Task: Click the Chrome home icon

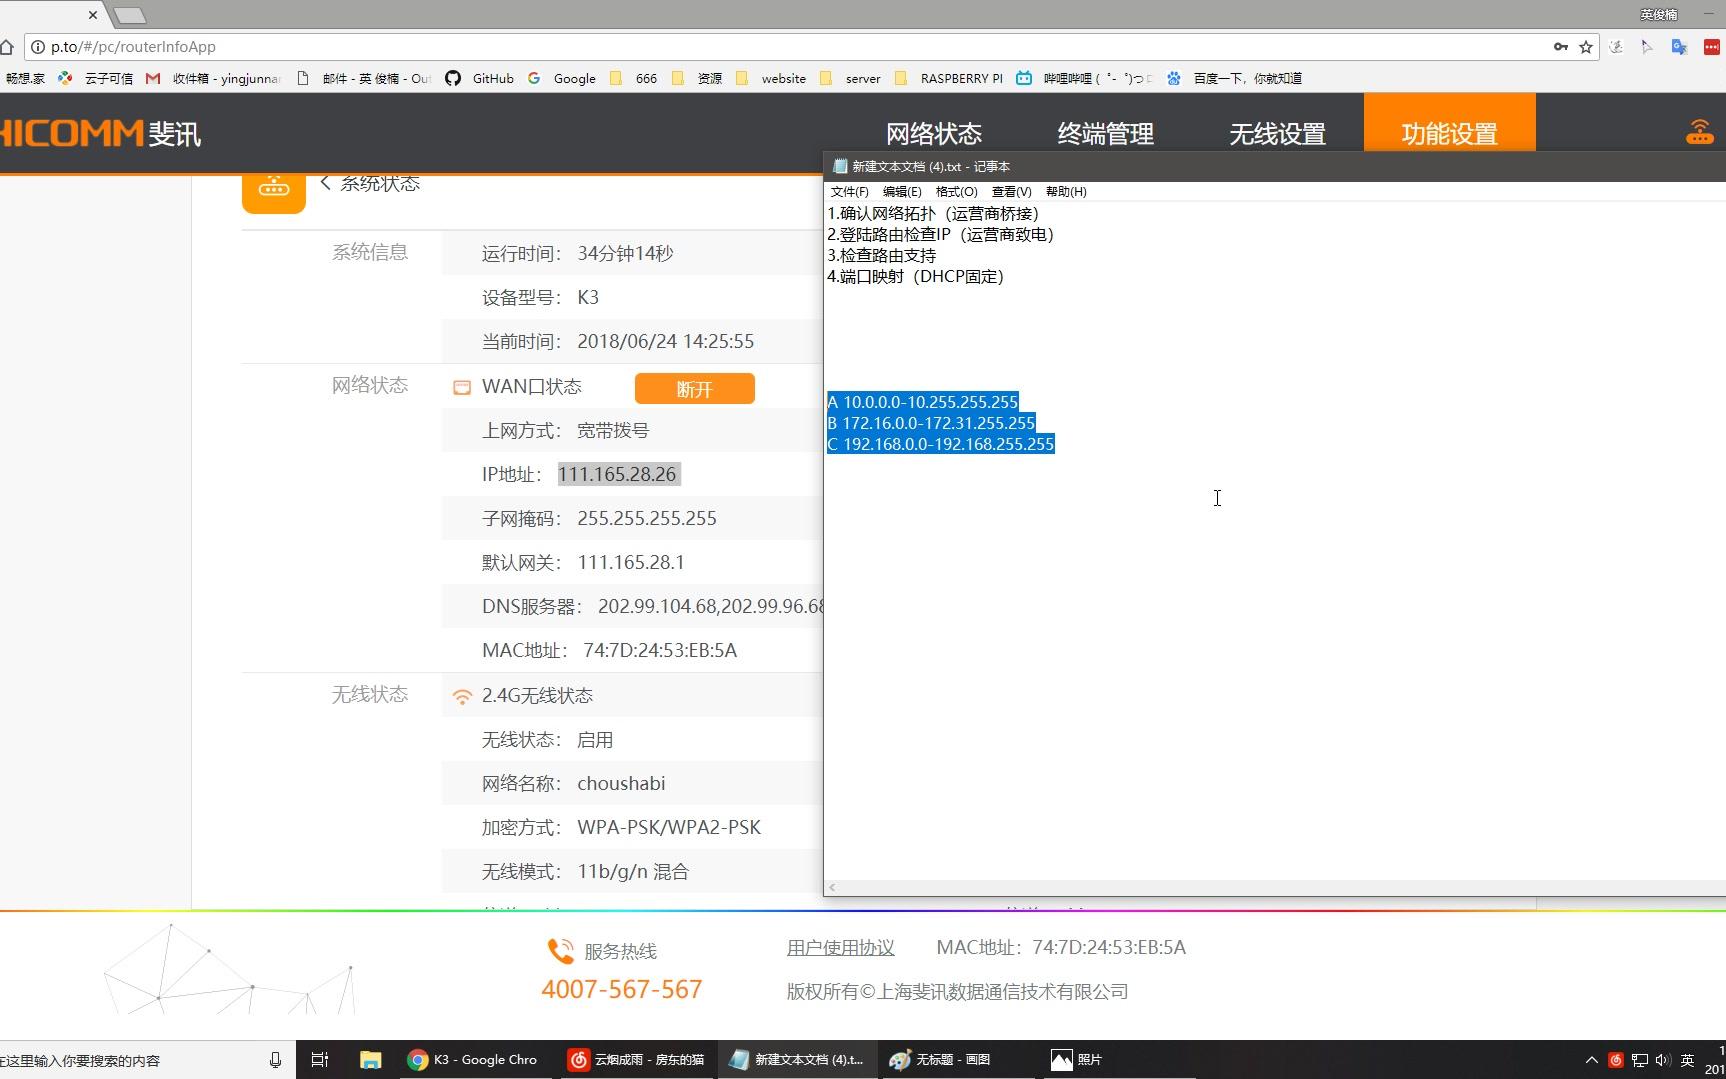Action: tap(6, 47)
